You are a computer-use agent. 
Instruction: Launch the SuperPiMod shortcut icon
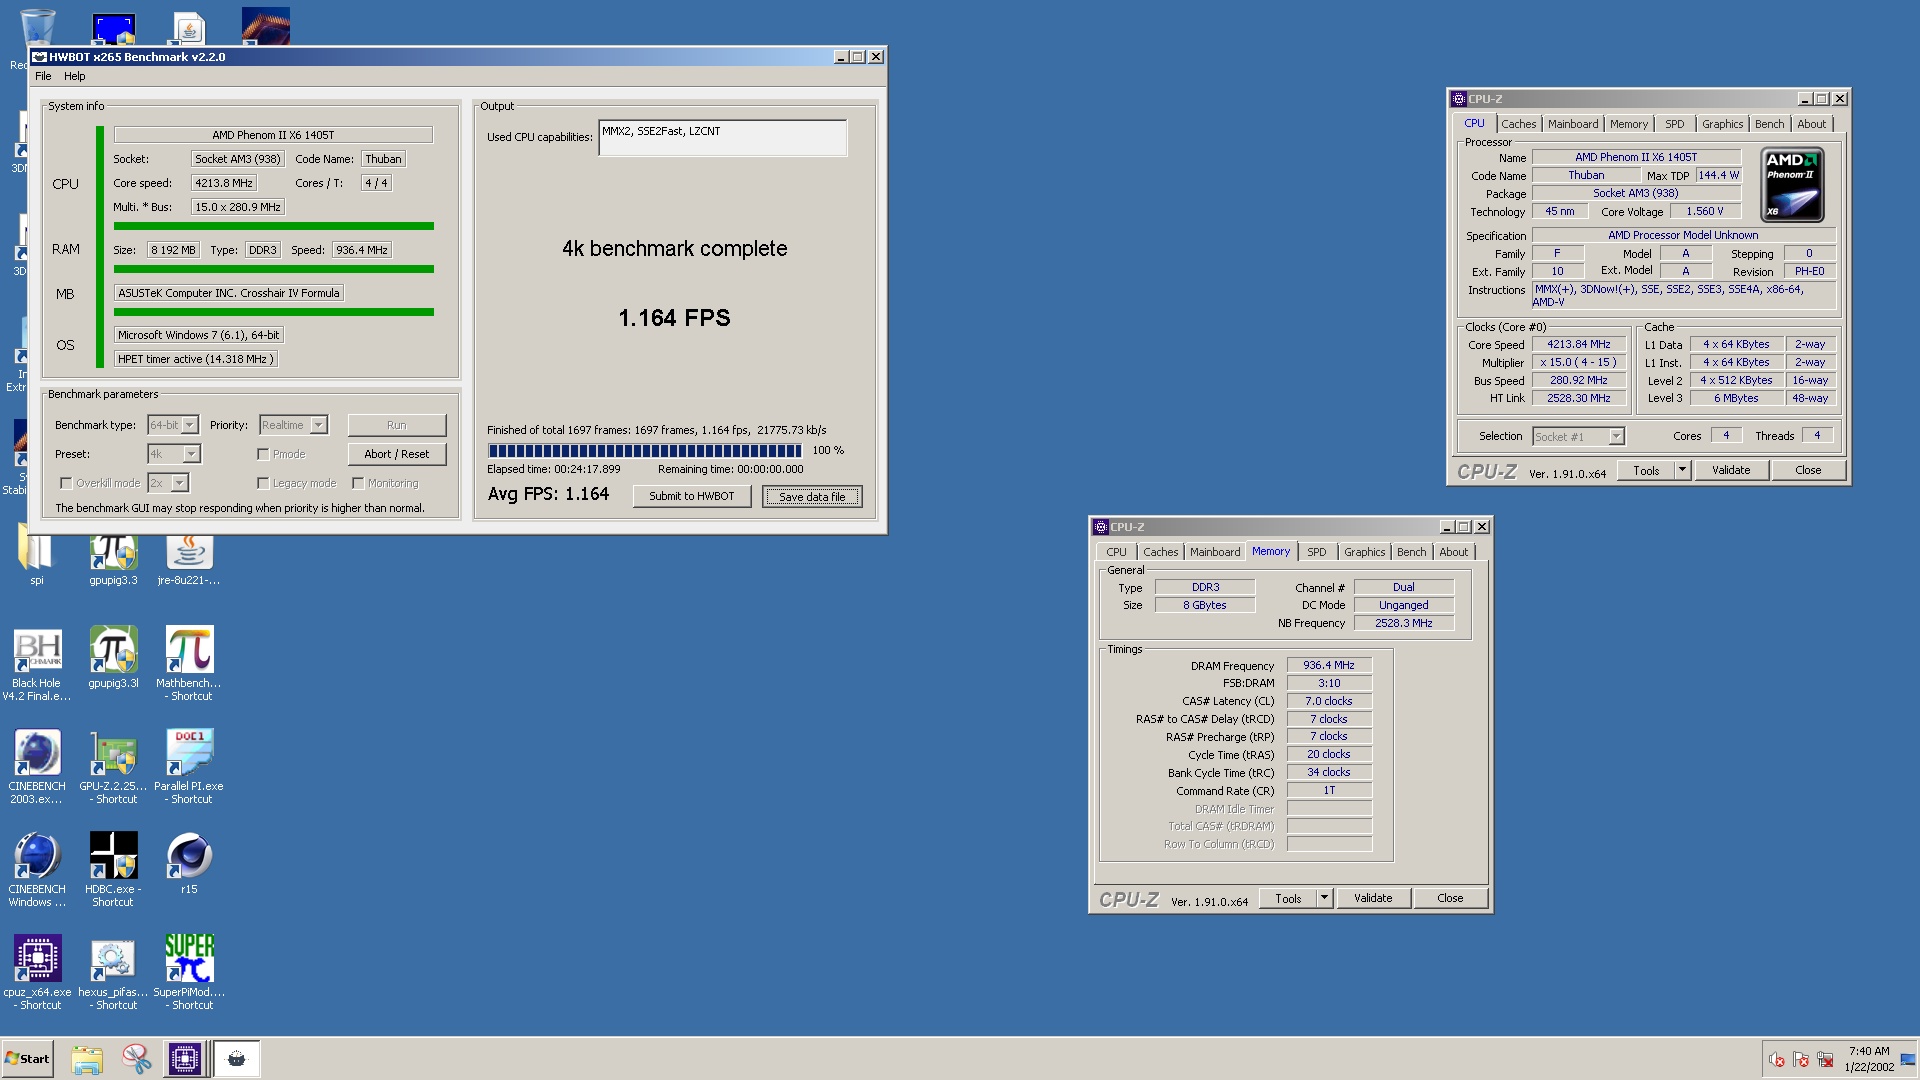tap(189, 973)
